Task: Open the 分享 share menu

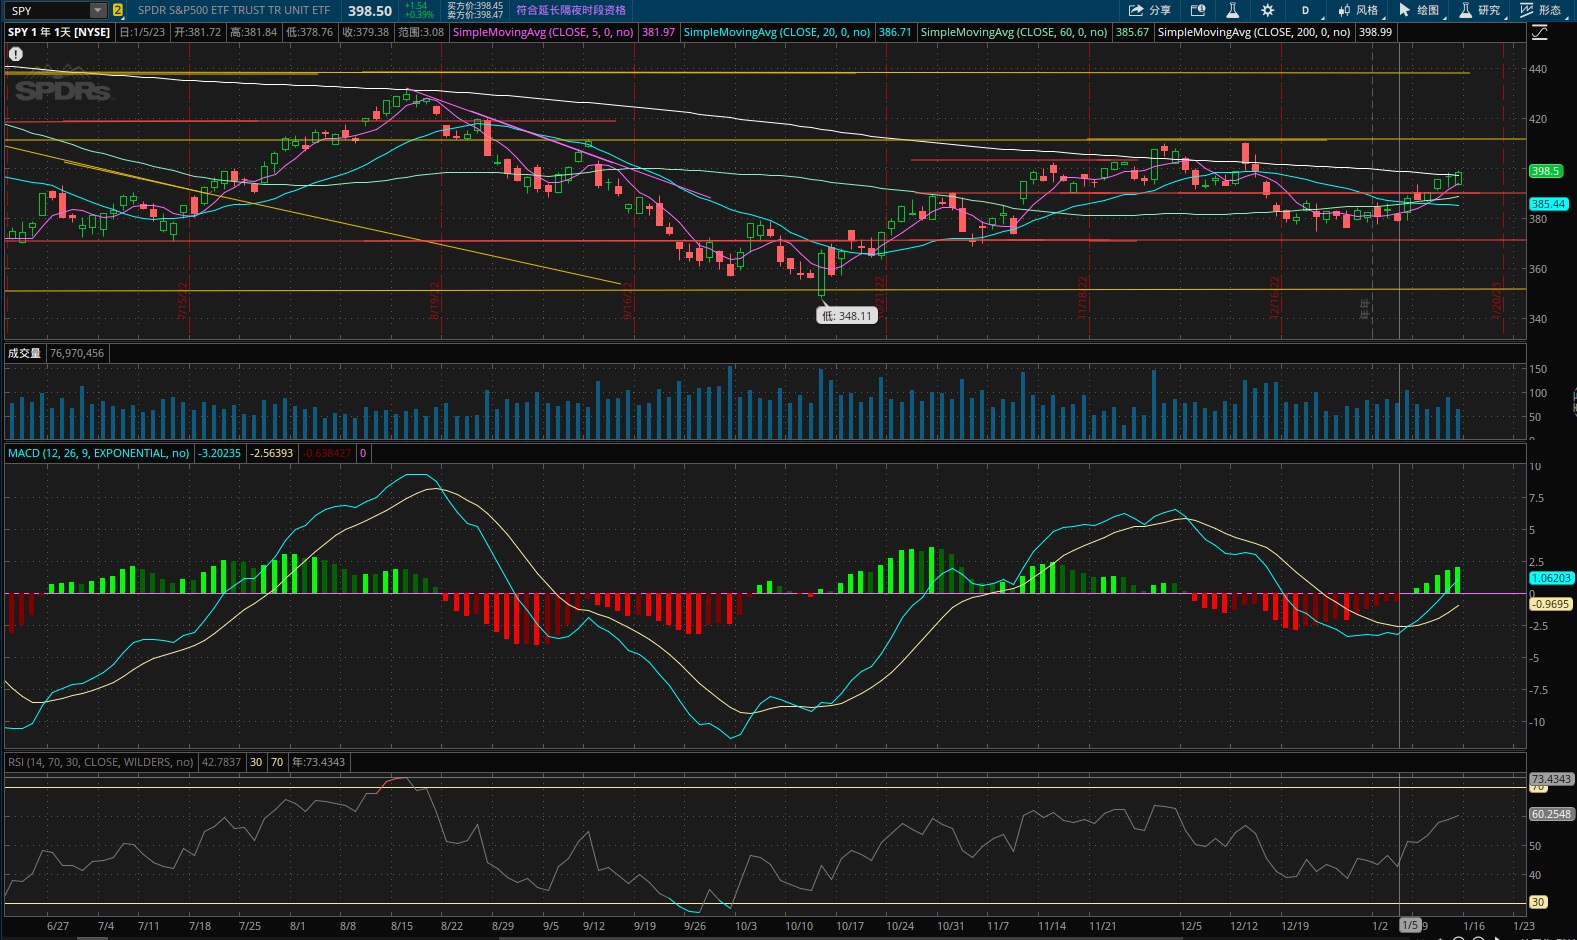Action: point(1150,10)
